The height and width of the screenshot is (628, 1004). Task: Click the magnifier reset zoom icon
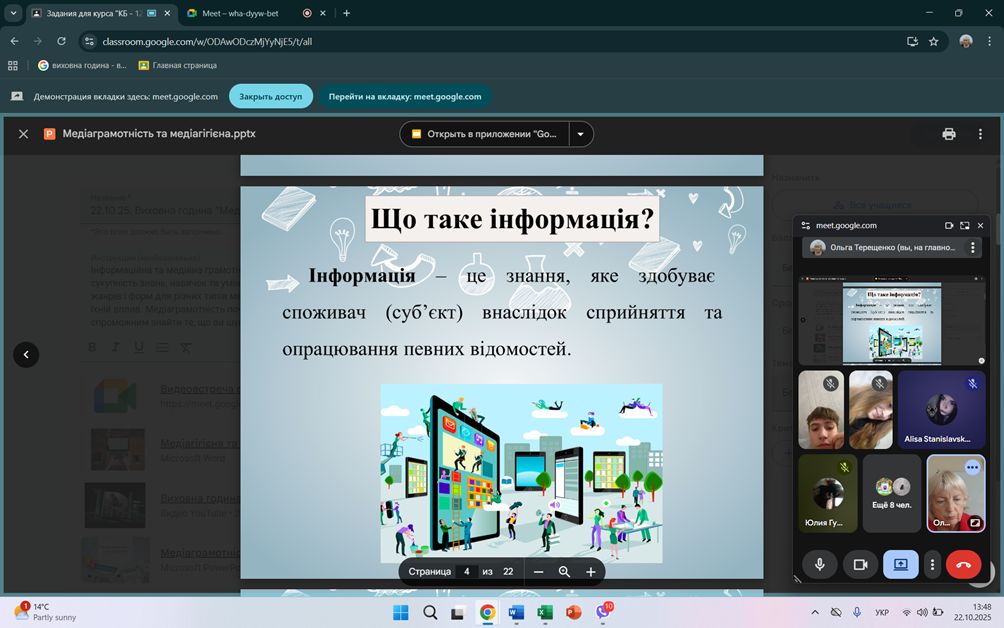(x=564, y=571)
